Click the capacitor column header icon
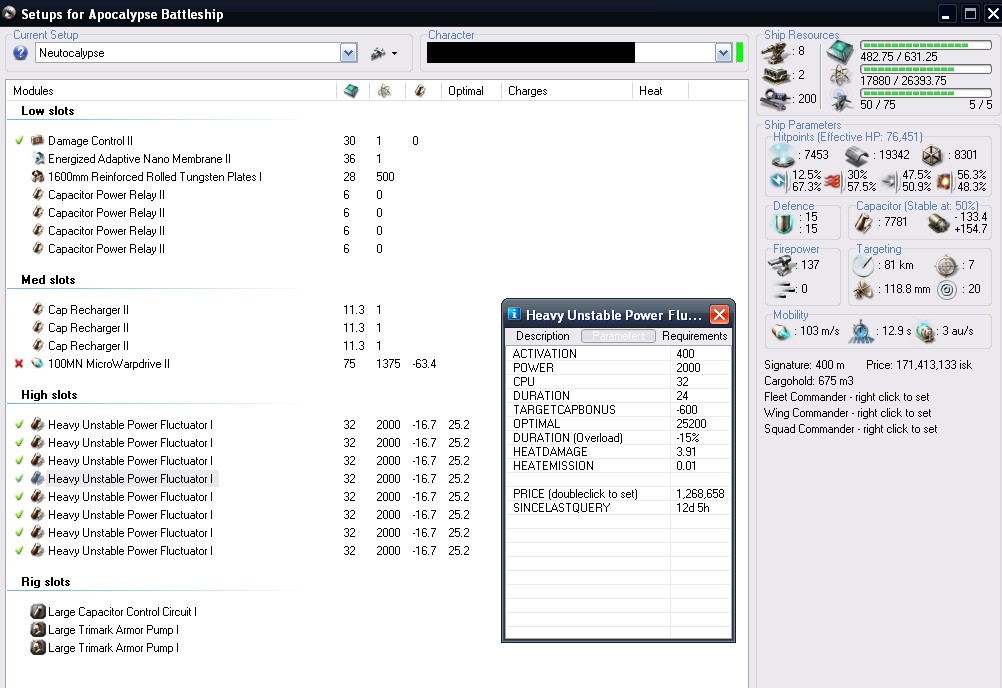 (420, 91)
